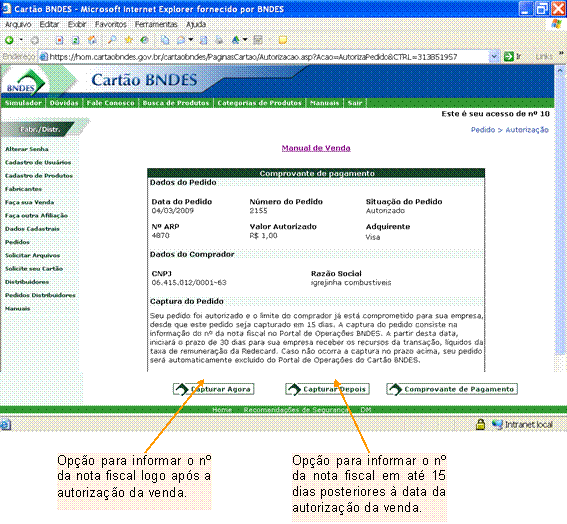The image size is (567, 524).
Task: Click the padlock security icon in status bar
Action: [480, 424]
